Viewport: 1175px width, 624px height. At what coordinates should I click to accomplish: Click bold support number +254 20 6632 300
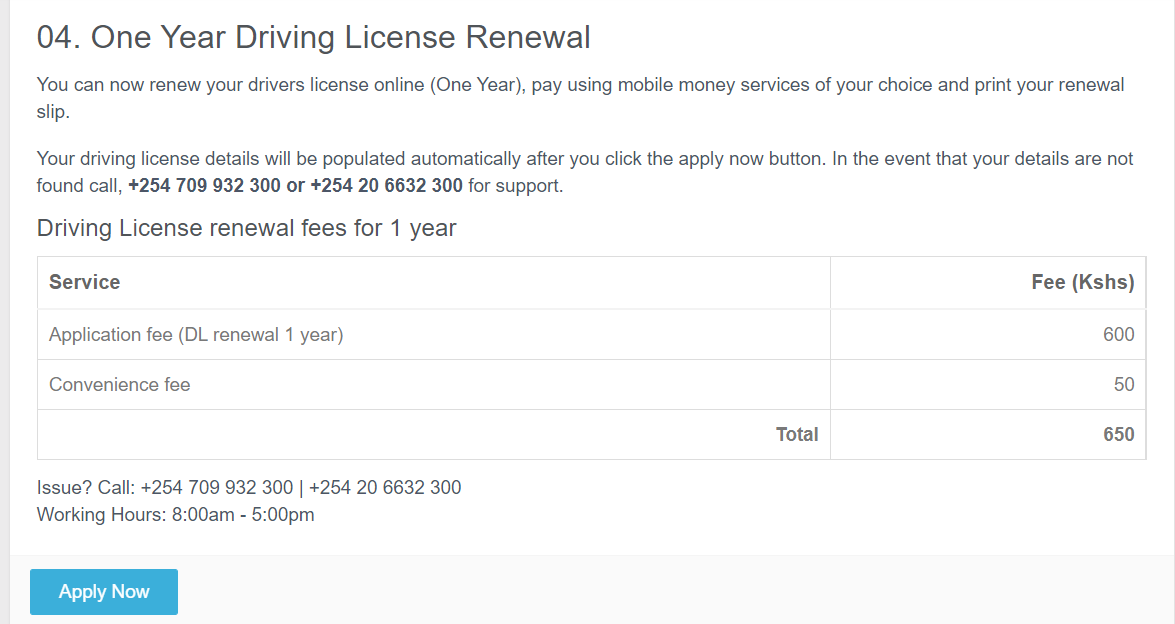(386, 186)
